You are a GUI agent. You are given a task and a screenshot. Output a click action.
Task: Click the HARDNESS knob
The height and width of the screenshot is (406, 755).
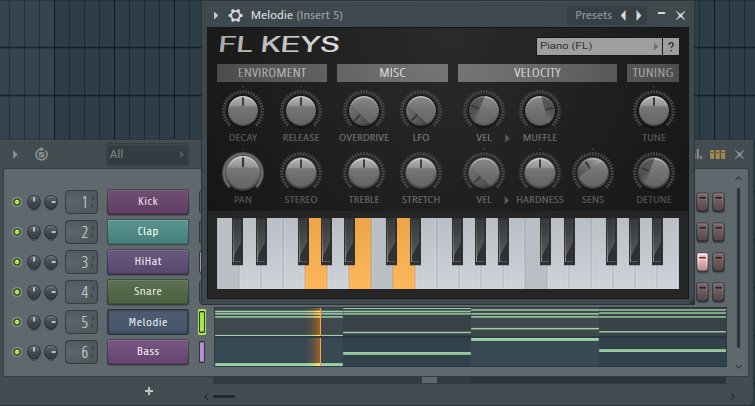(540, 172)
